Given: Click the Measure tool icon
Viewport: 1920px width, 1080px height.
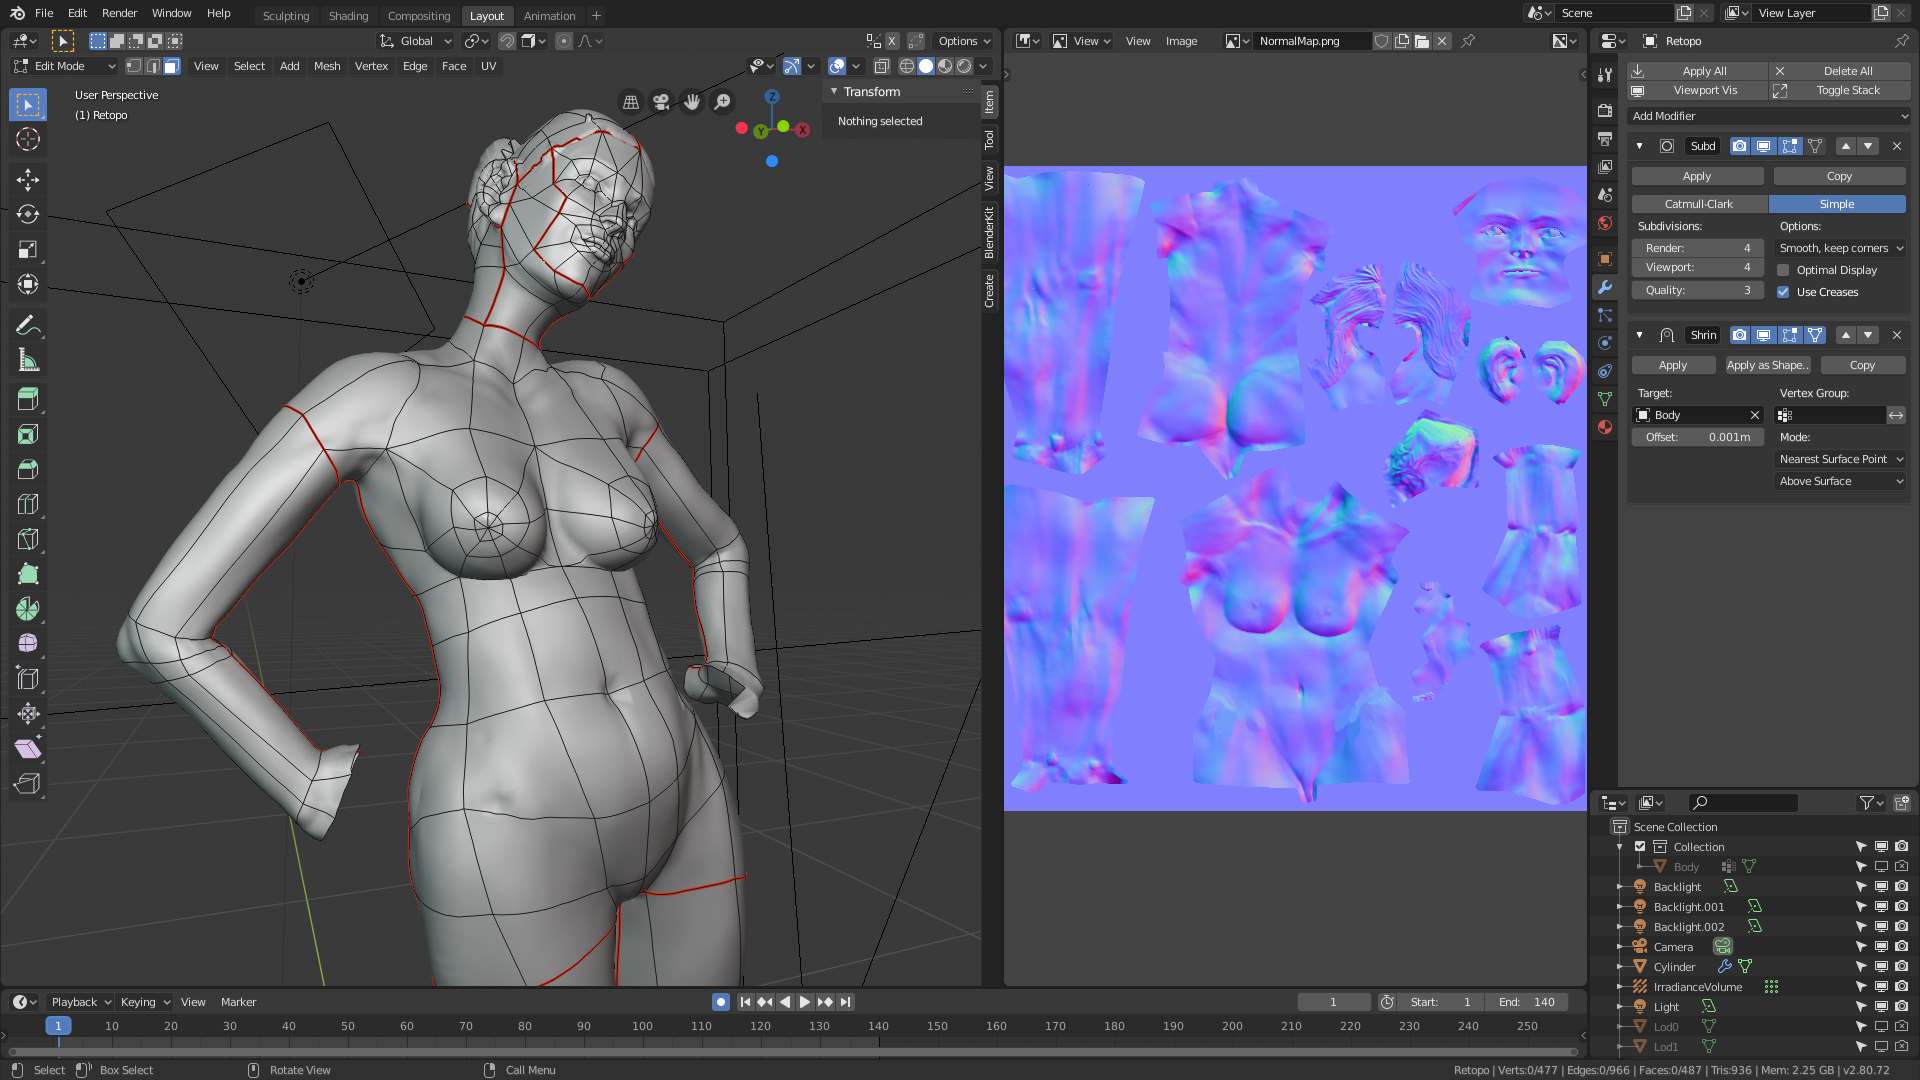Looking at the screenshot, I should pos(28,360).
